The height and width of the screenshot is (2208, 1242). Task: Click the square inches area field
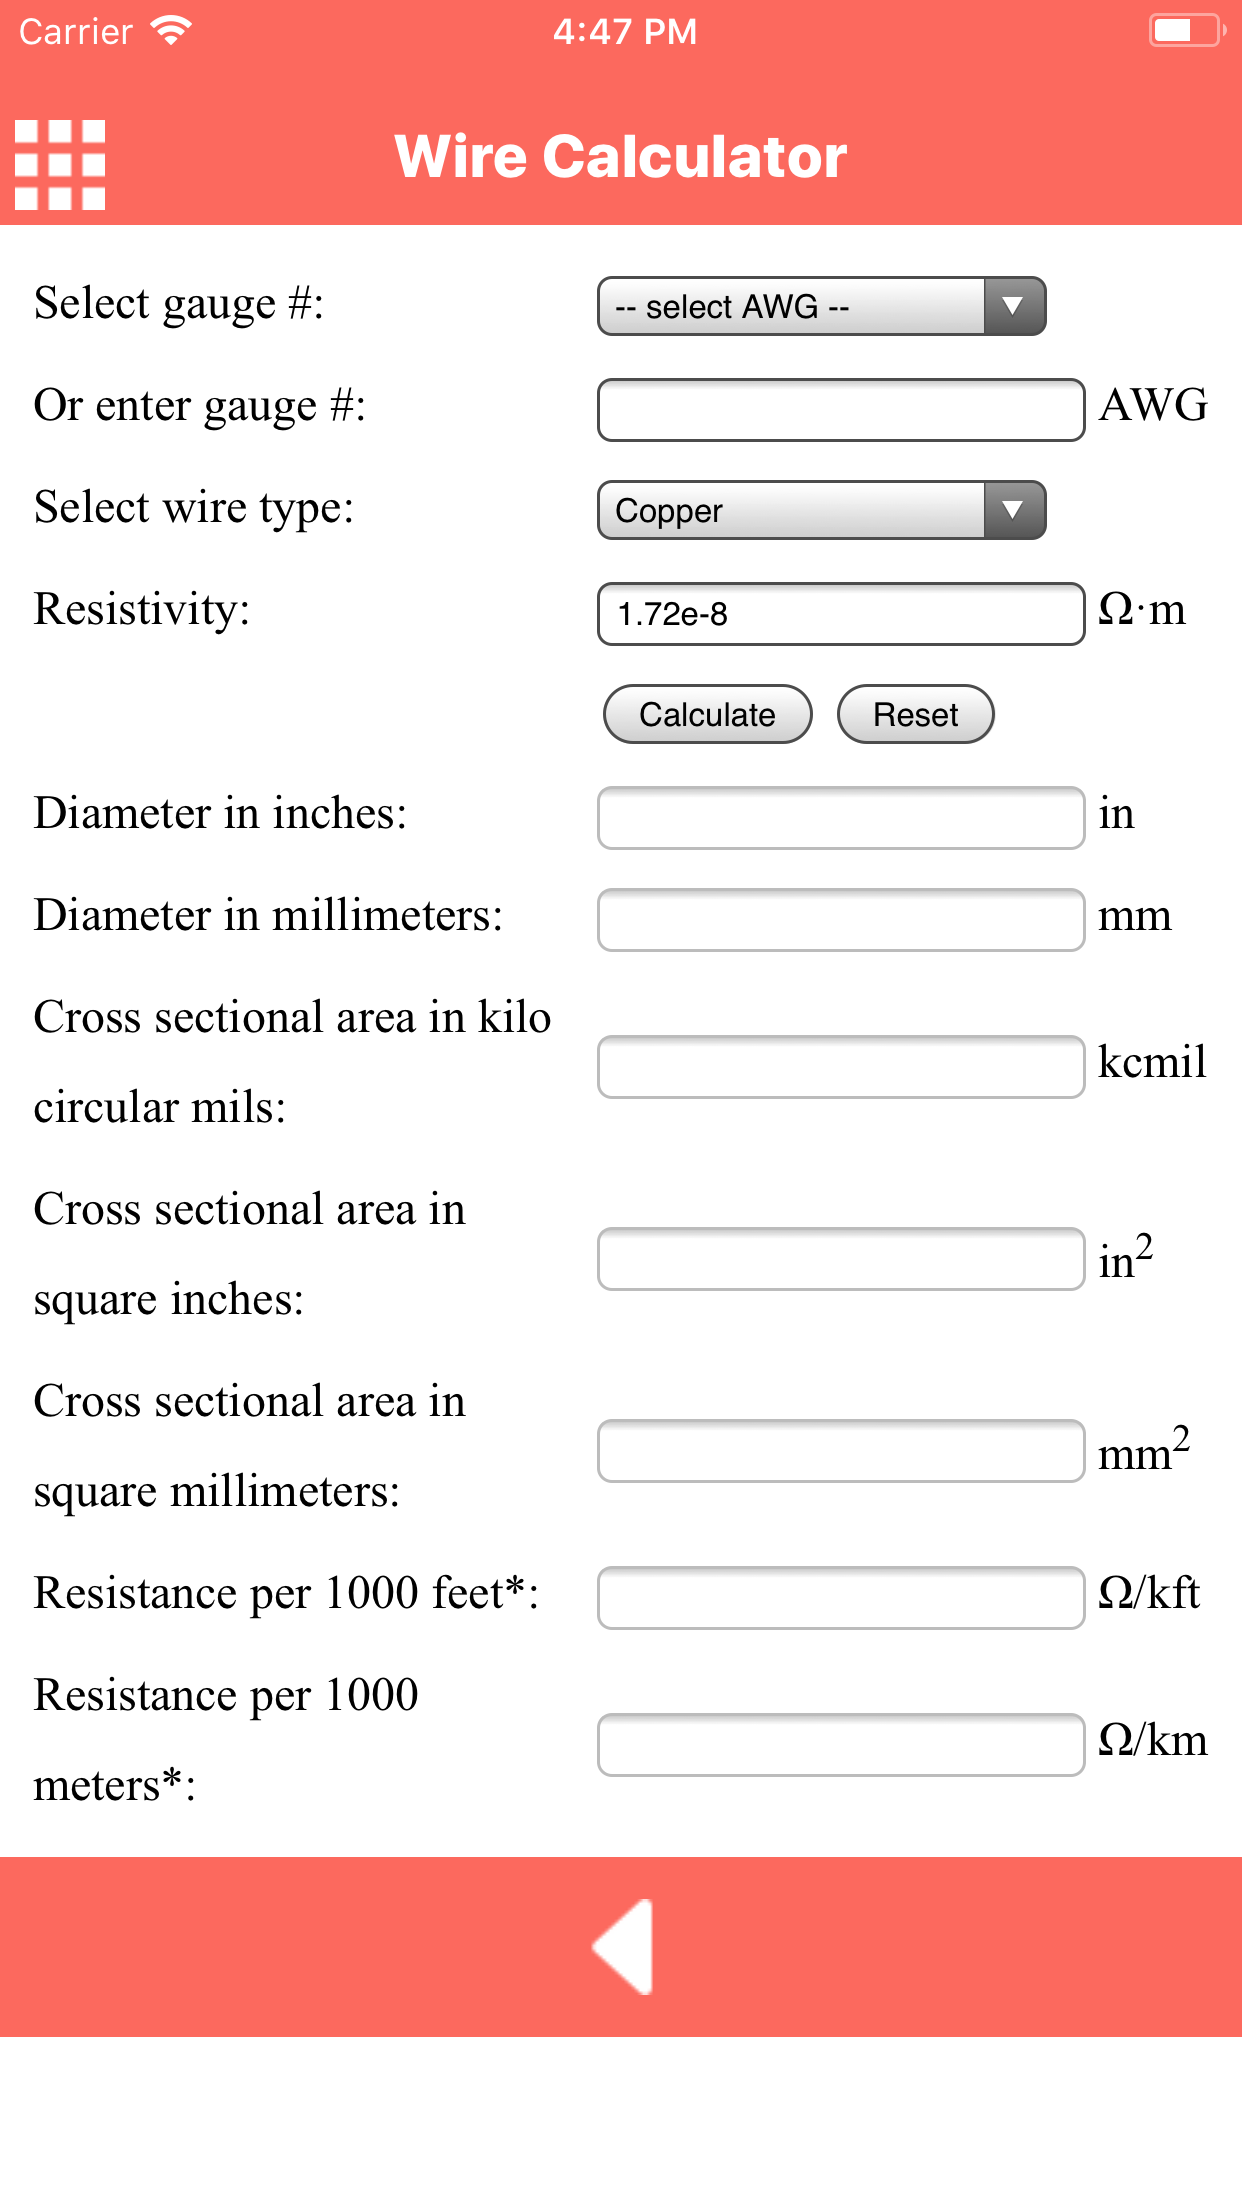(x=840, y=1259)
